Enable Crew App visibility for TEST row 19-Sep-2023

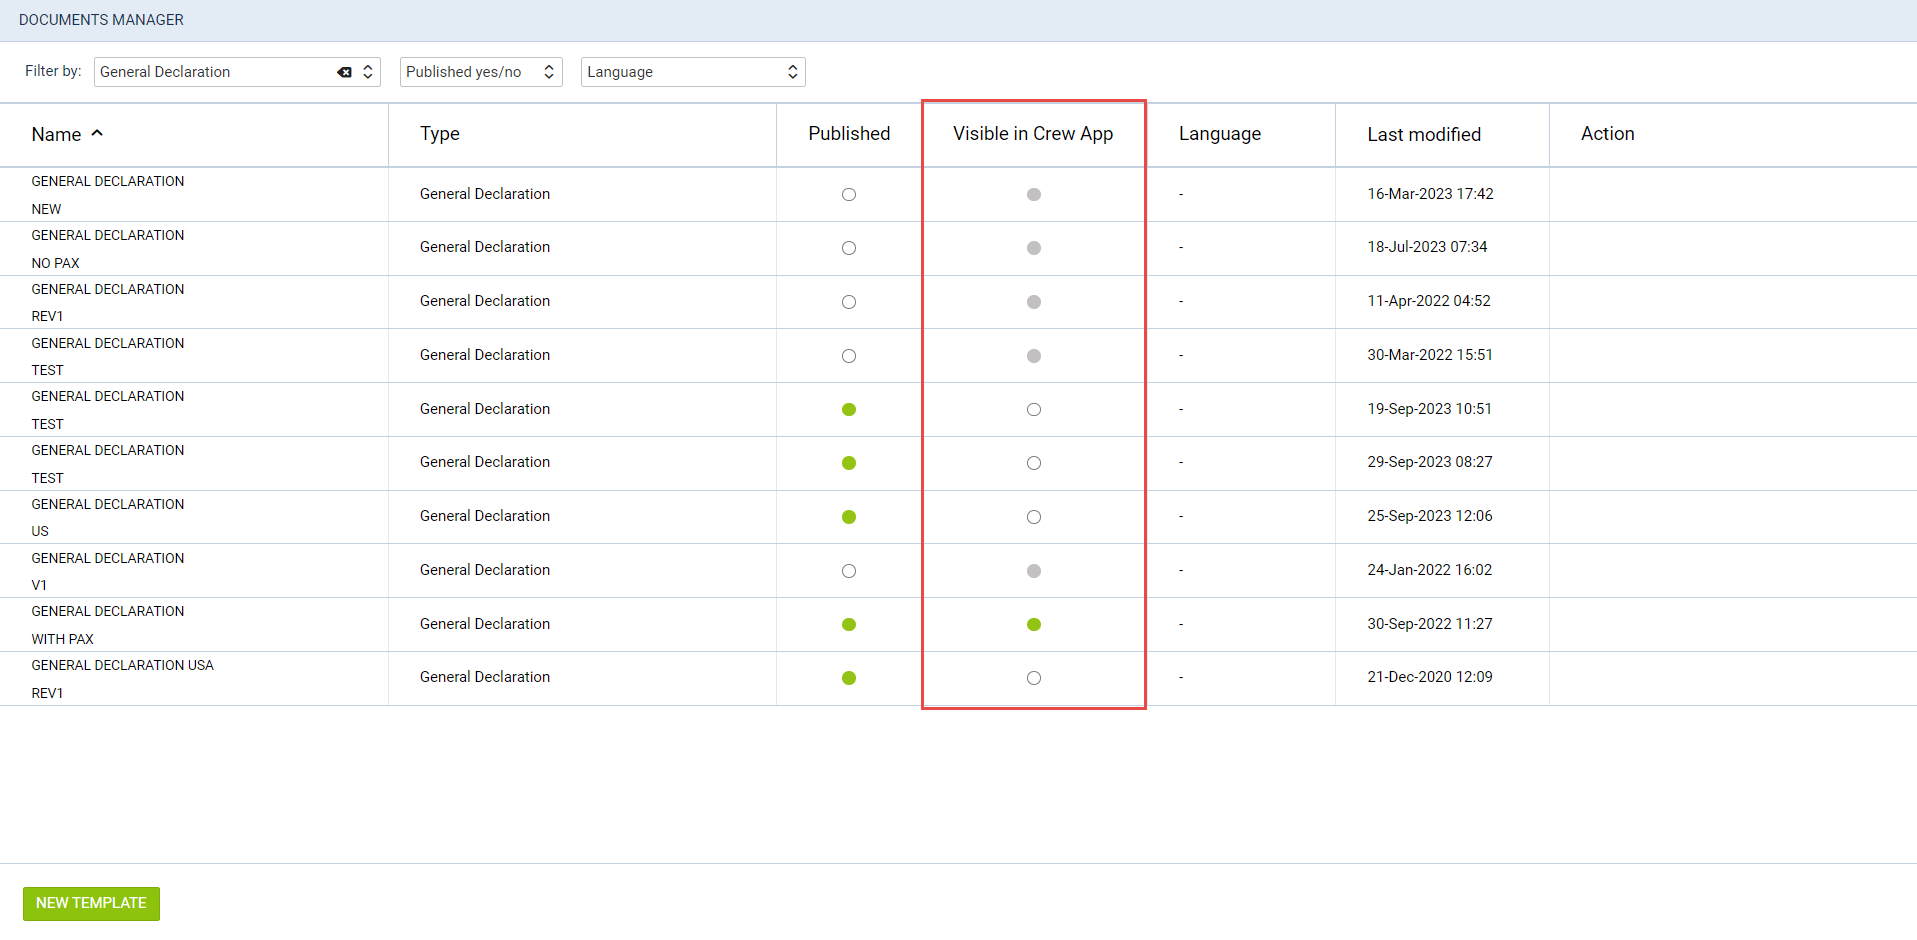click(x=1034, y=409)
